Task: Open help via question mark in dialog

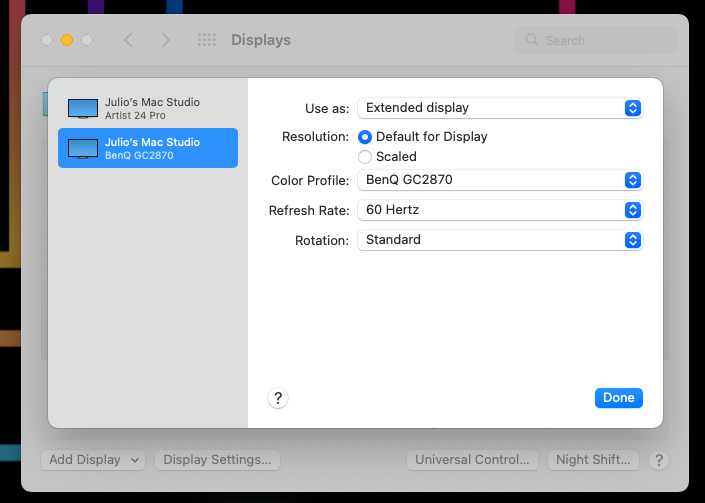Action: click(278, 398)
